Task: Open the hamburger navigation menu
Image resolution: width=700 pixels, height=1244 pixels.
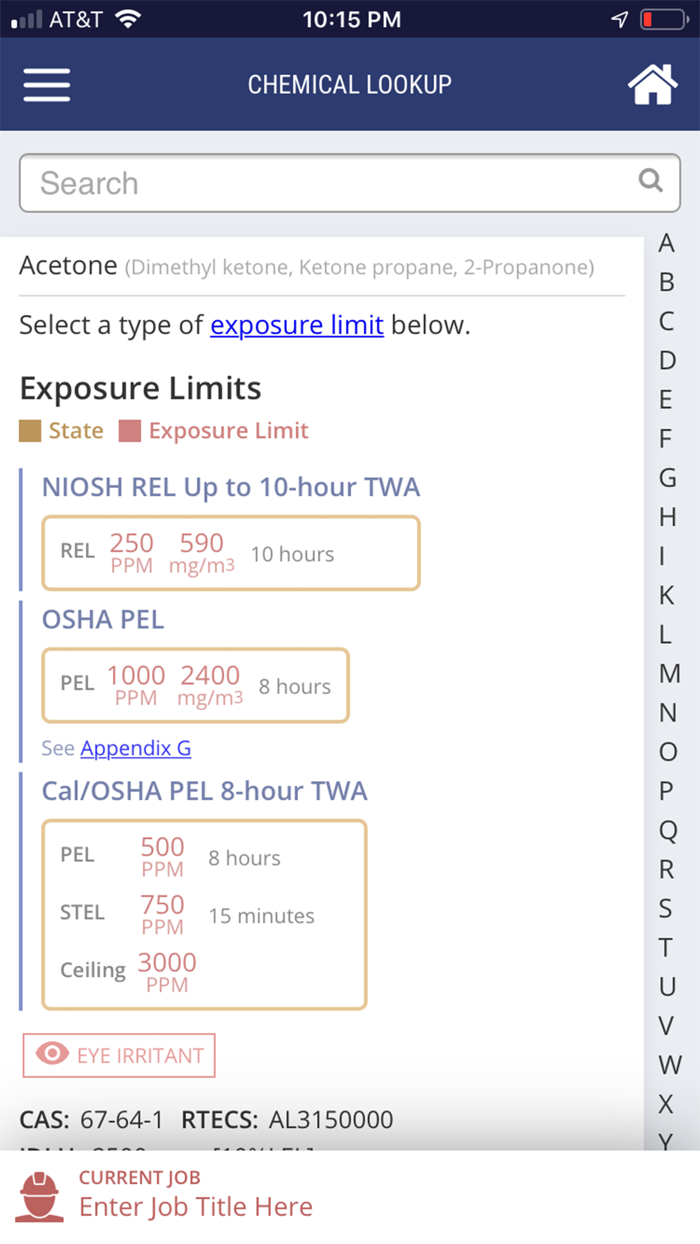Action: pyautogui.click(x=47, y=85)
